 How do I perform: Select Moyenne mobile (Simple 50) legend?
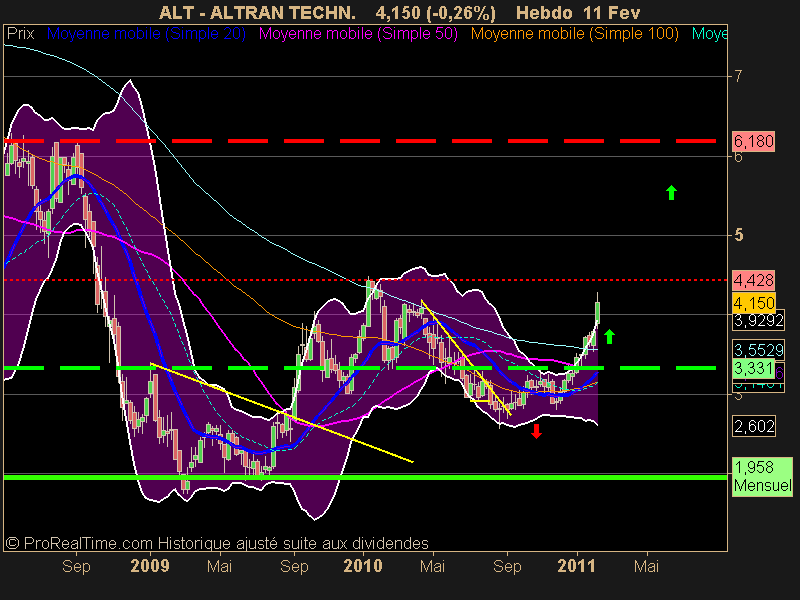point(358,34)
